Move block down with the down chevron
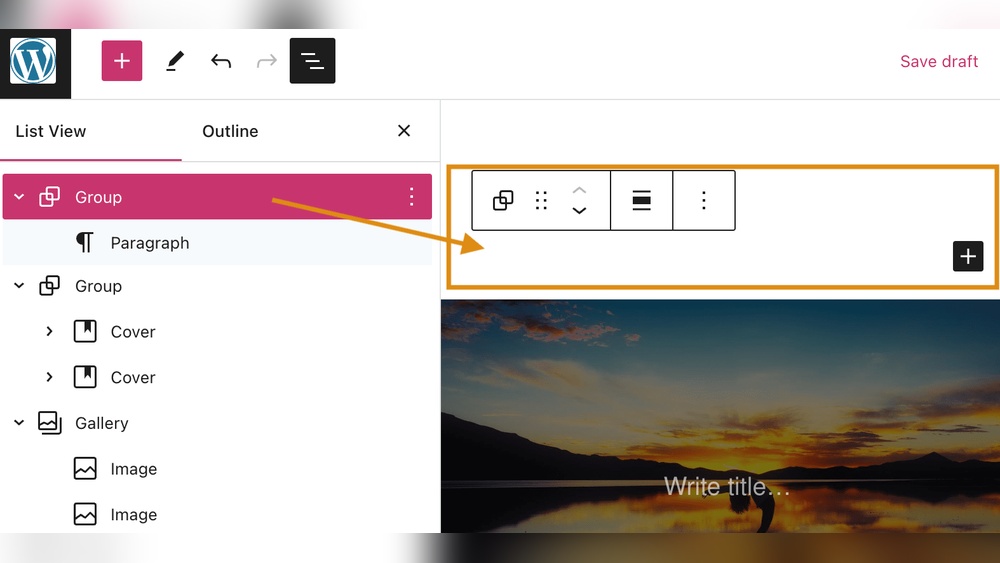The width and height of the screenshot is (1000, 563). click(x=579, y=210)
